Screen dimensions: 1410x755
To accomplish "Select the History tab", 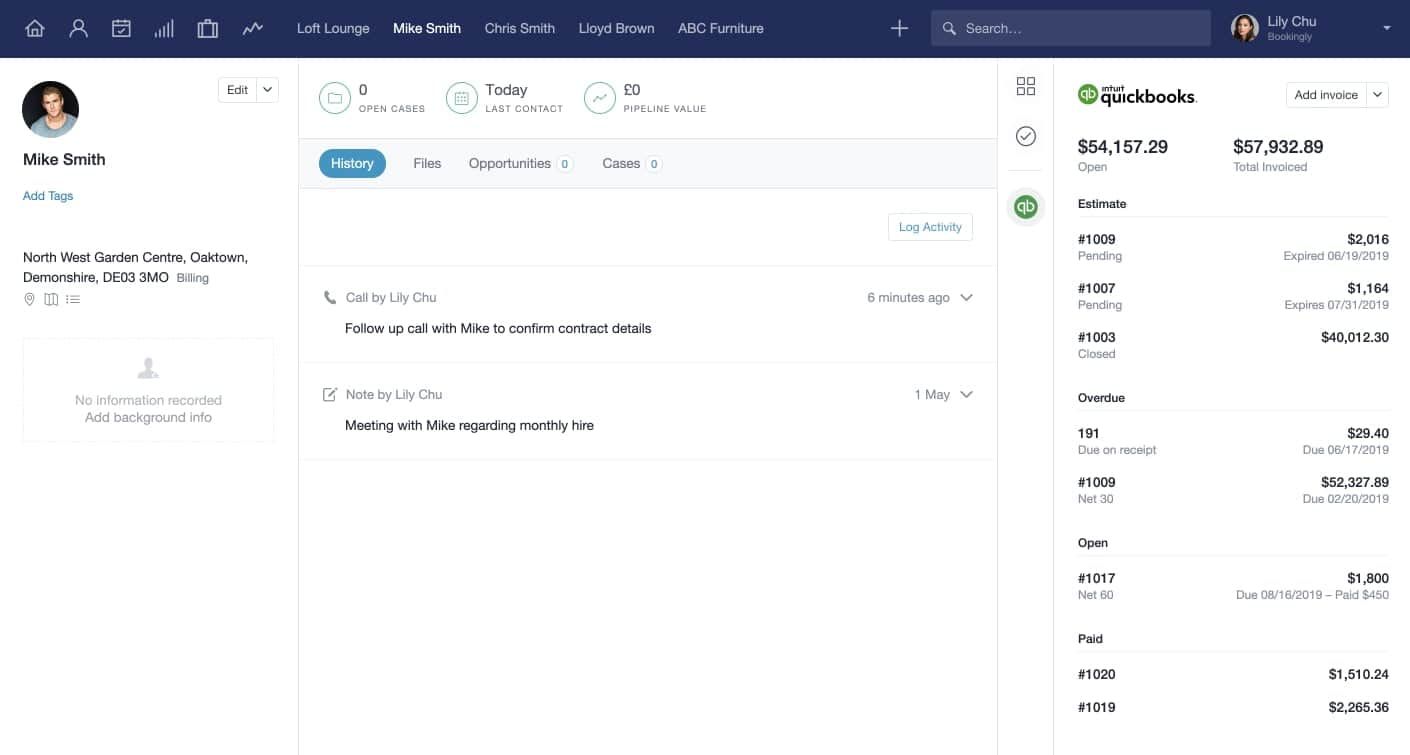I will [352, 163].
